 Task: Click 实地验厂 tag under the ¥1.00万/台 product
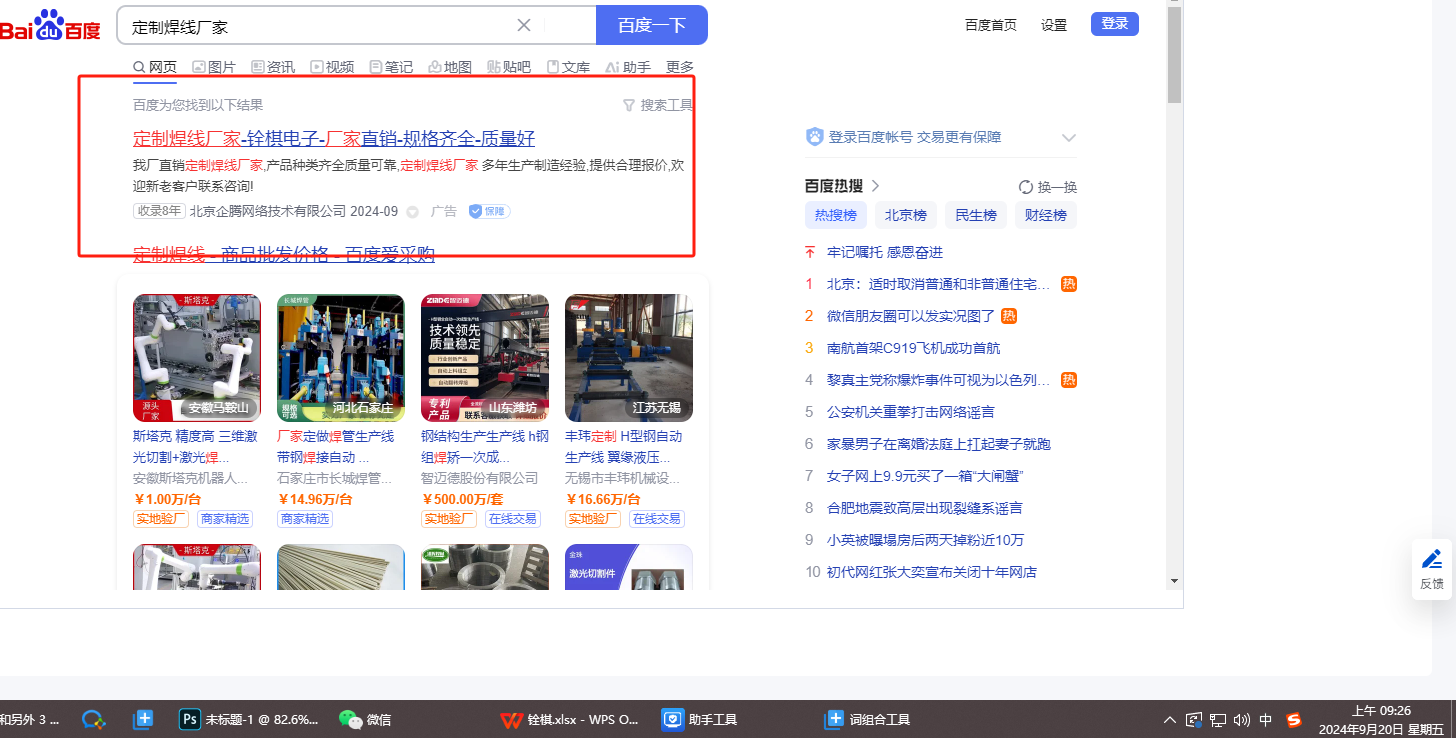coord(161,519)
